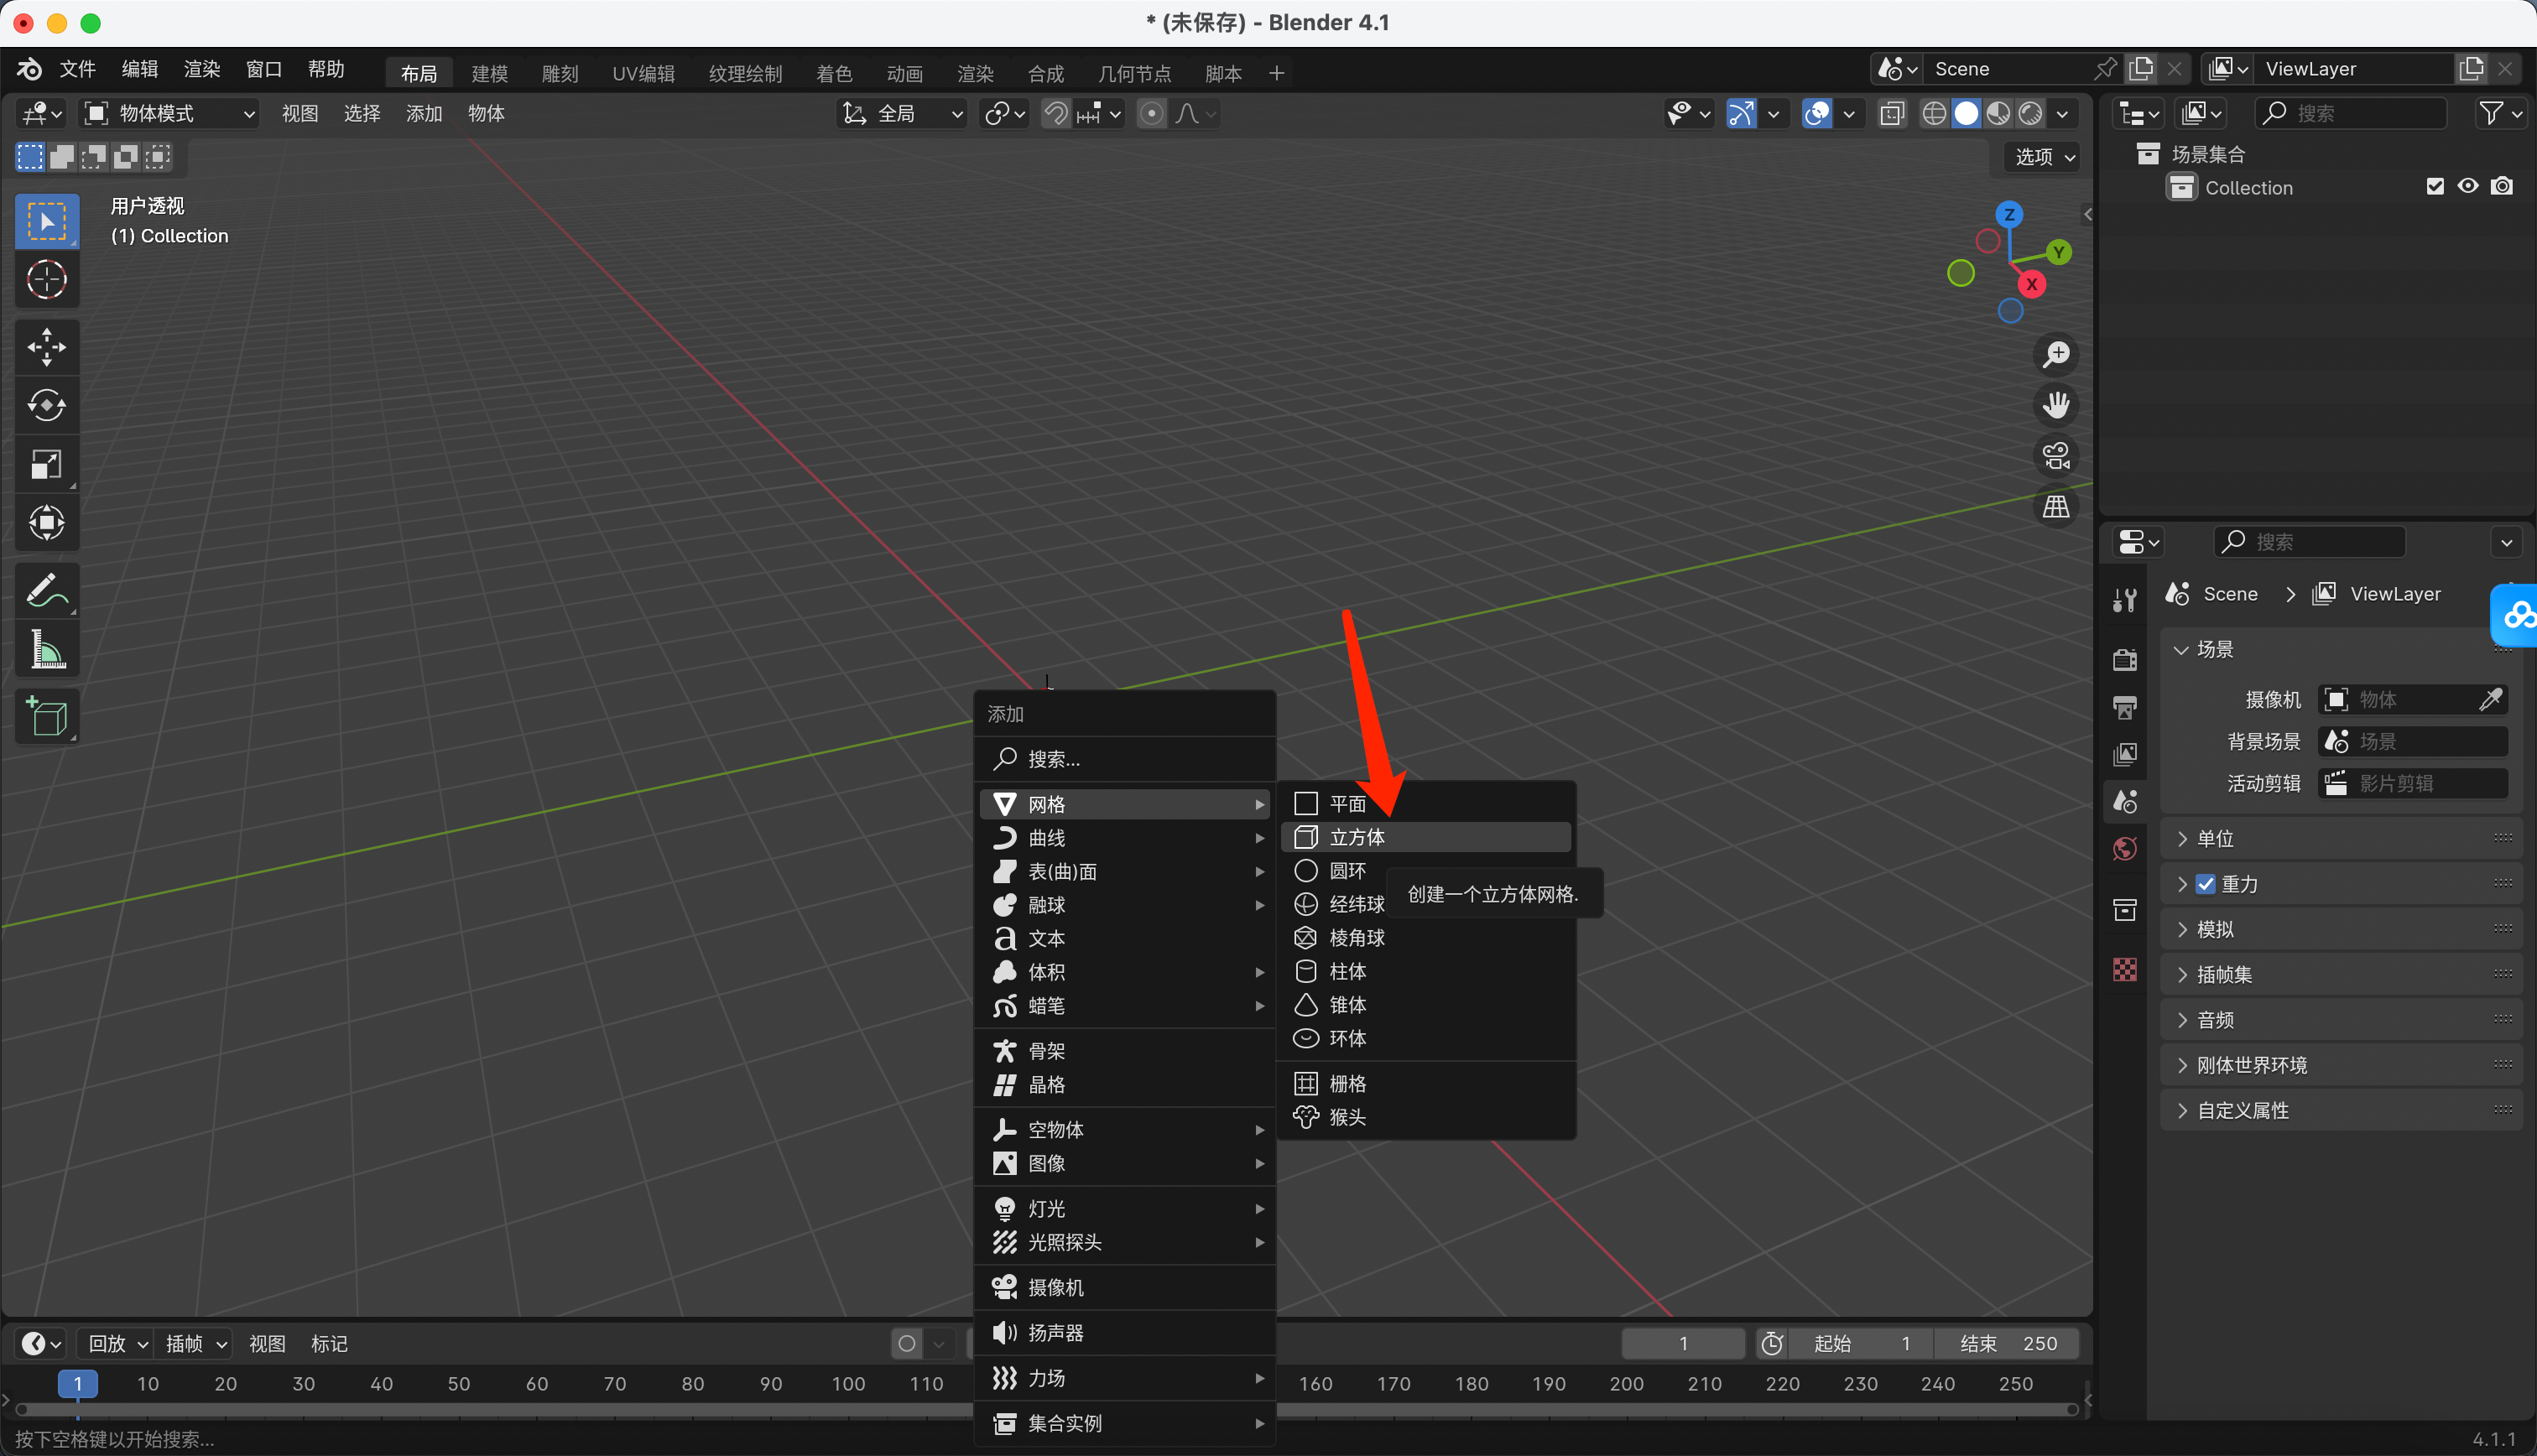Switch to the 建模 workspace tab

click(x=489, y=73)
